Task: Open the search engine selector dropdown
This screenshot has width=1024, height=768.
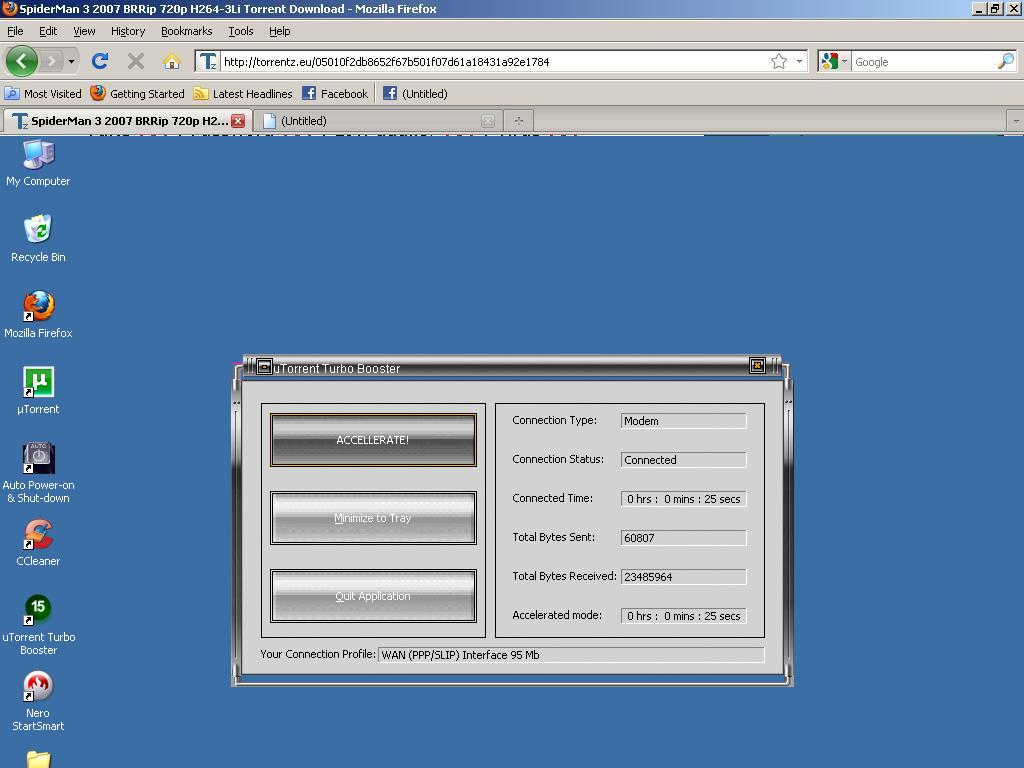Action: click(x=835, y=61)
